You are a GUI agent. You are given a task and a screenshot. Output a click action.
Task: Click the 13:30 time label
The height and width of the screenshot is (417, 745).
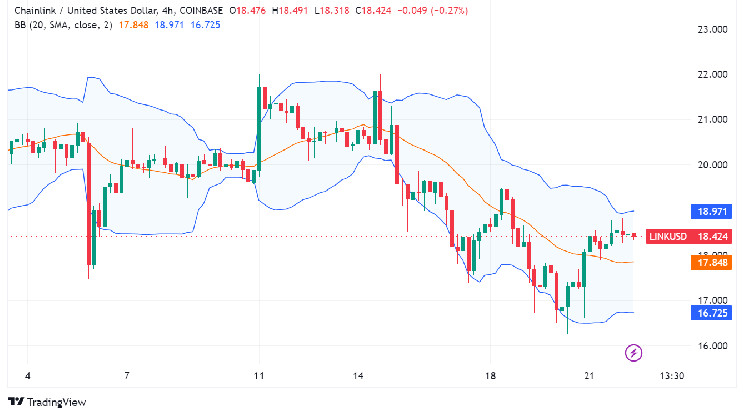[x=673, y=376]
